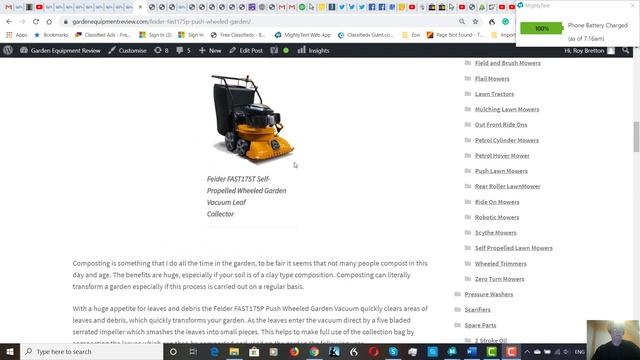Open the 8 pending updates item
Screen dimensions: 640x360
coord(161,51)
